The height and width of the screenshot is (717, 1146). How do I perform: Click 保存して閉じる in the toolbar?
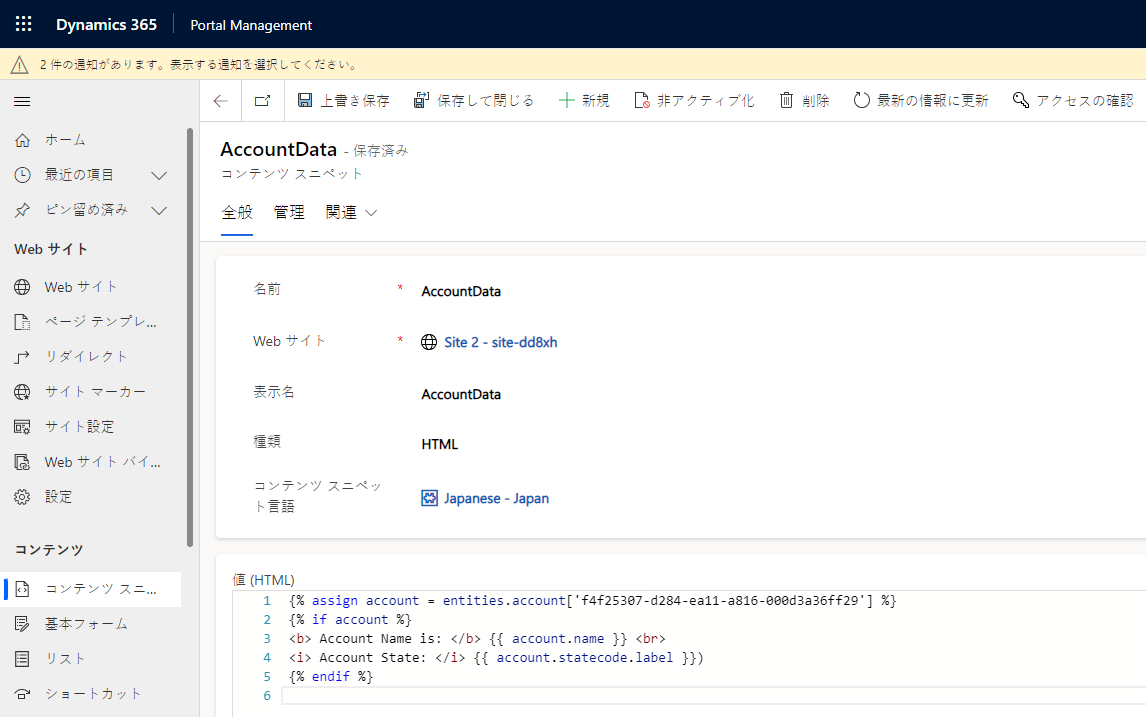point(474,101)
